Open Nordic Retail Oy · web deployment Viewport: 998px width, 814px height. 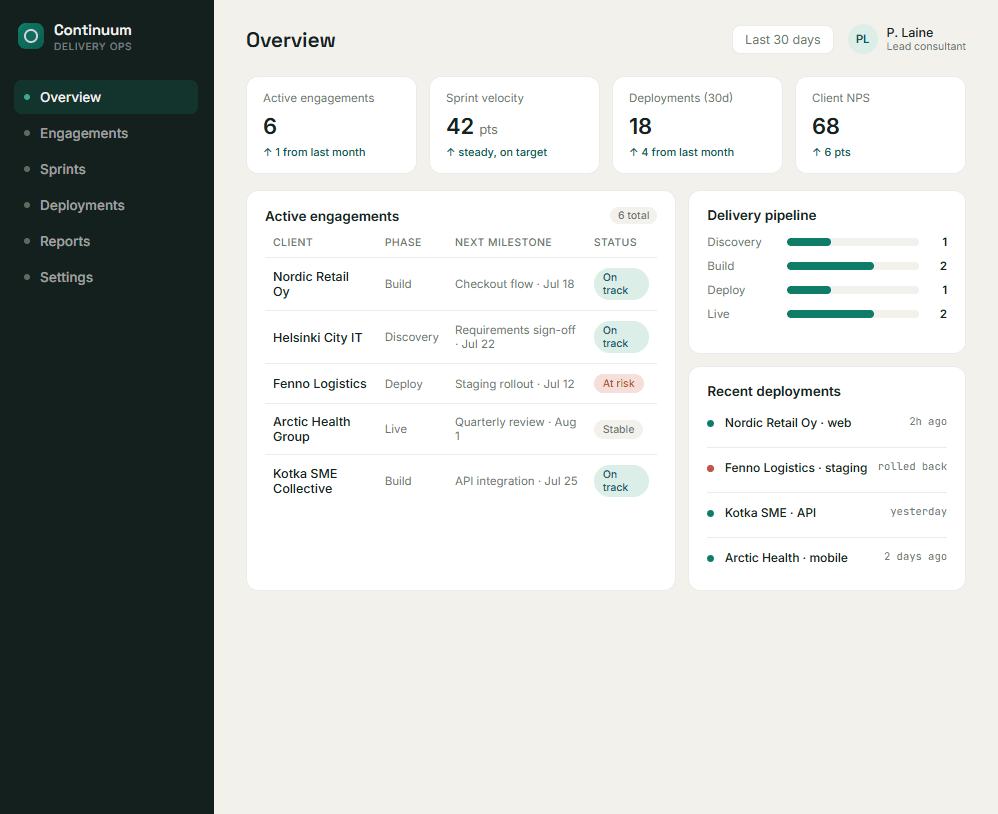coord(788,423)
